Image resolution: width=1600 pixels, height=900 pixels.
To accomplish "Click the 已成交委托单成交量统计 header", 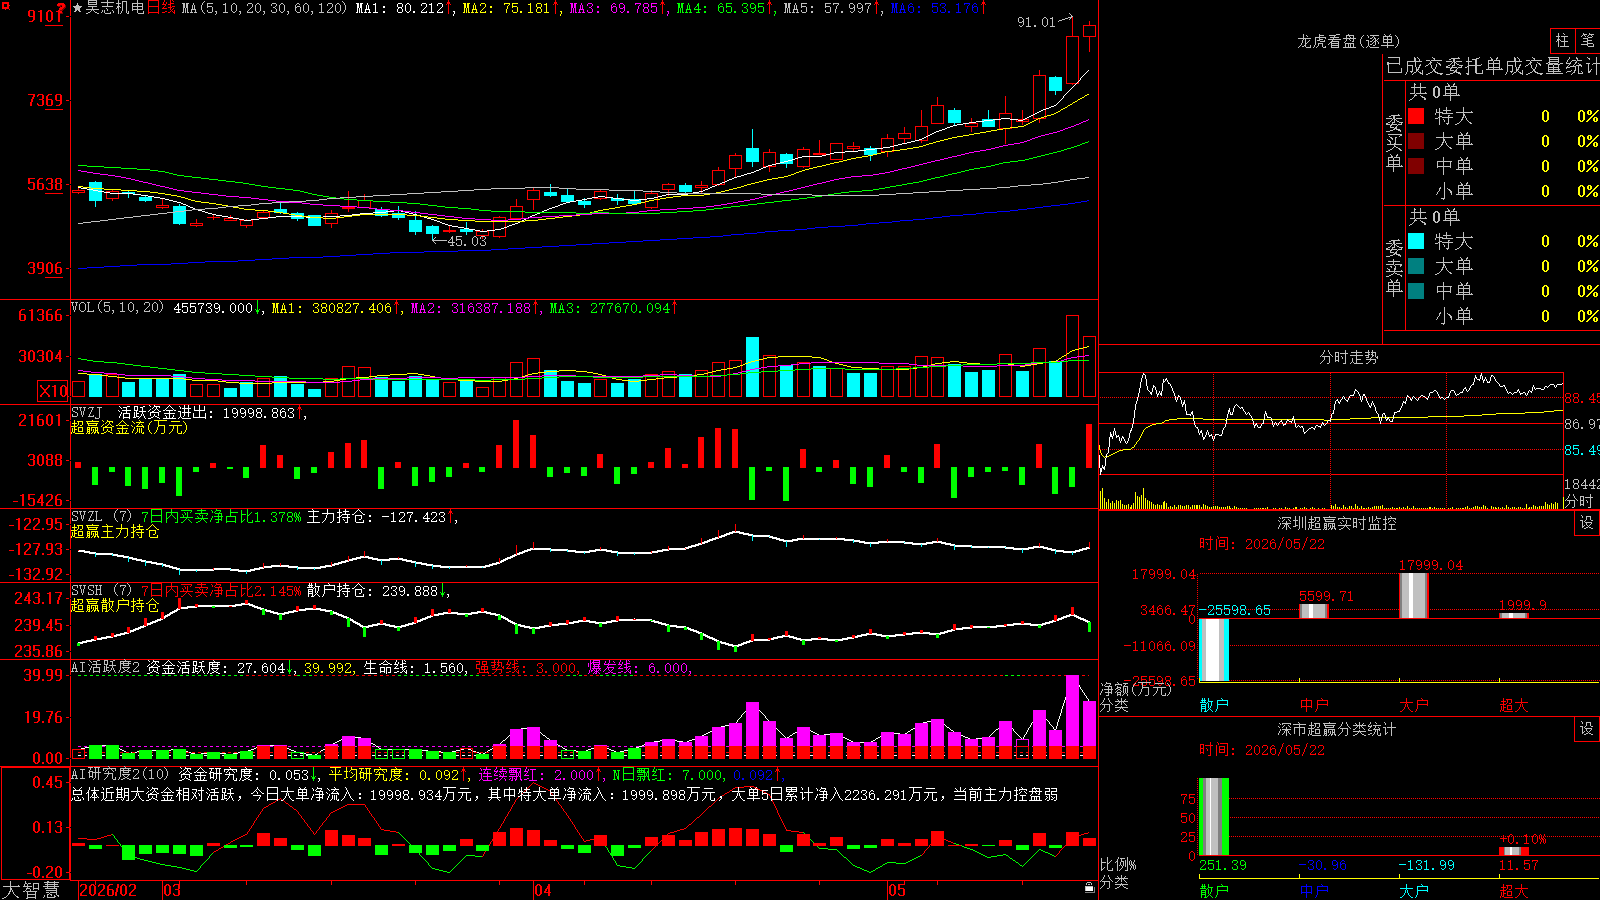I will tap(1492, 66).
